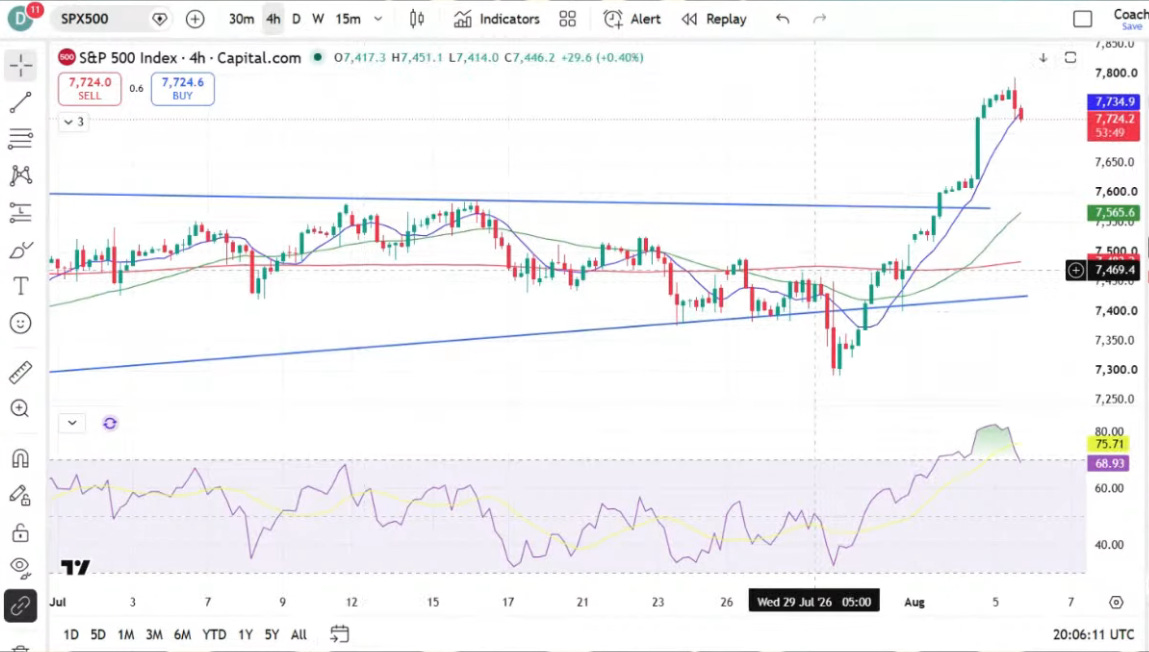Toggle lock all drawing tools

pos(21,533)
